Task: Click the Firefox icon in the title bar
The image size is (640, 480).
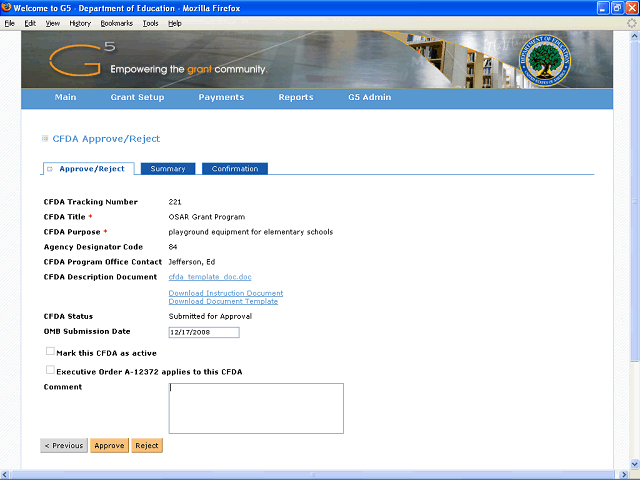Action: tap(7, 8)
